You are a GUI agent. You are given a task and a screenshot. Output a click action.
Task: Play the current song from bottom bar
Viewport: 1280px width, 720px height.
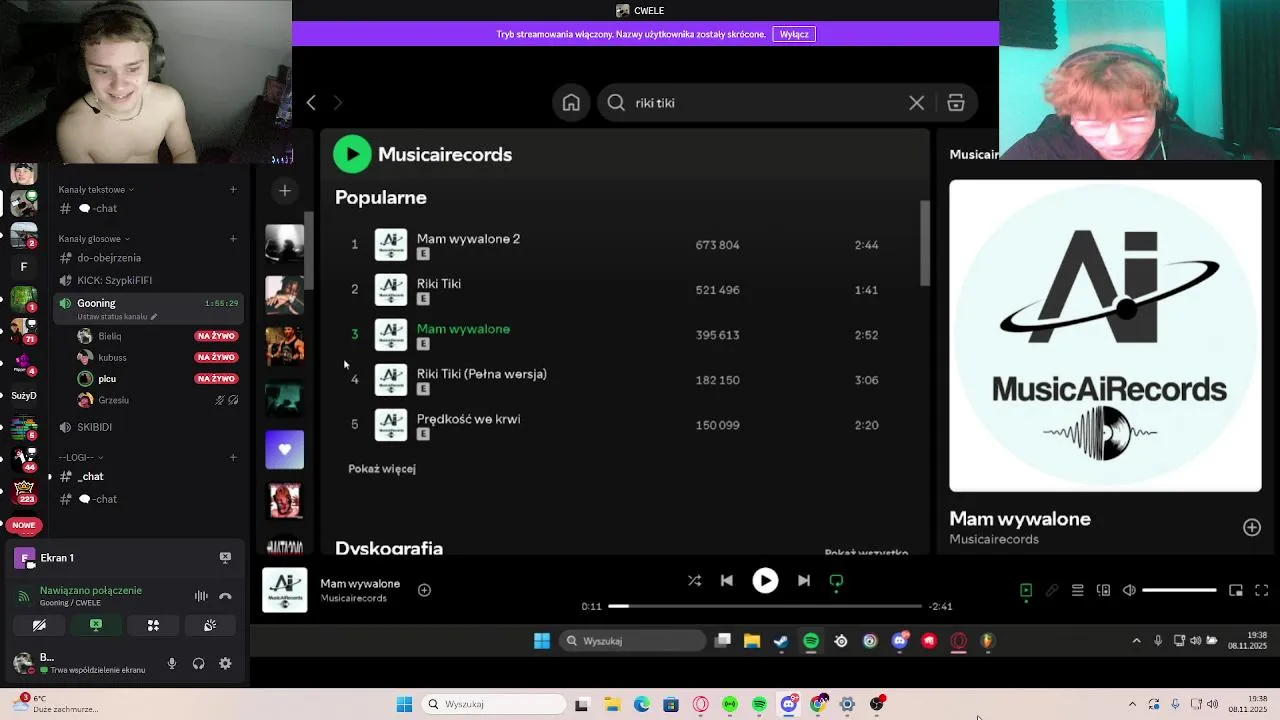tap(765, 580)
